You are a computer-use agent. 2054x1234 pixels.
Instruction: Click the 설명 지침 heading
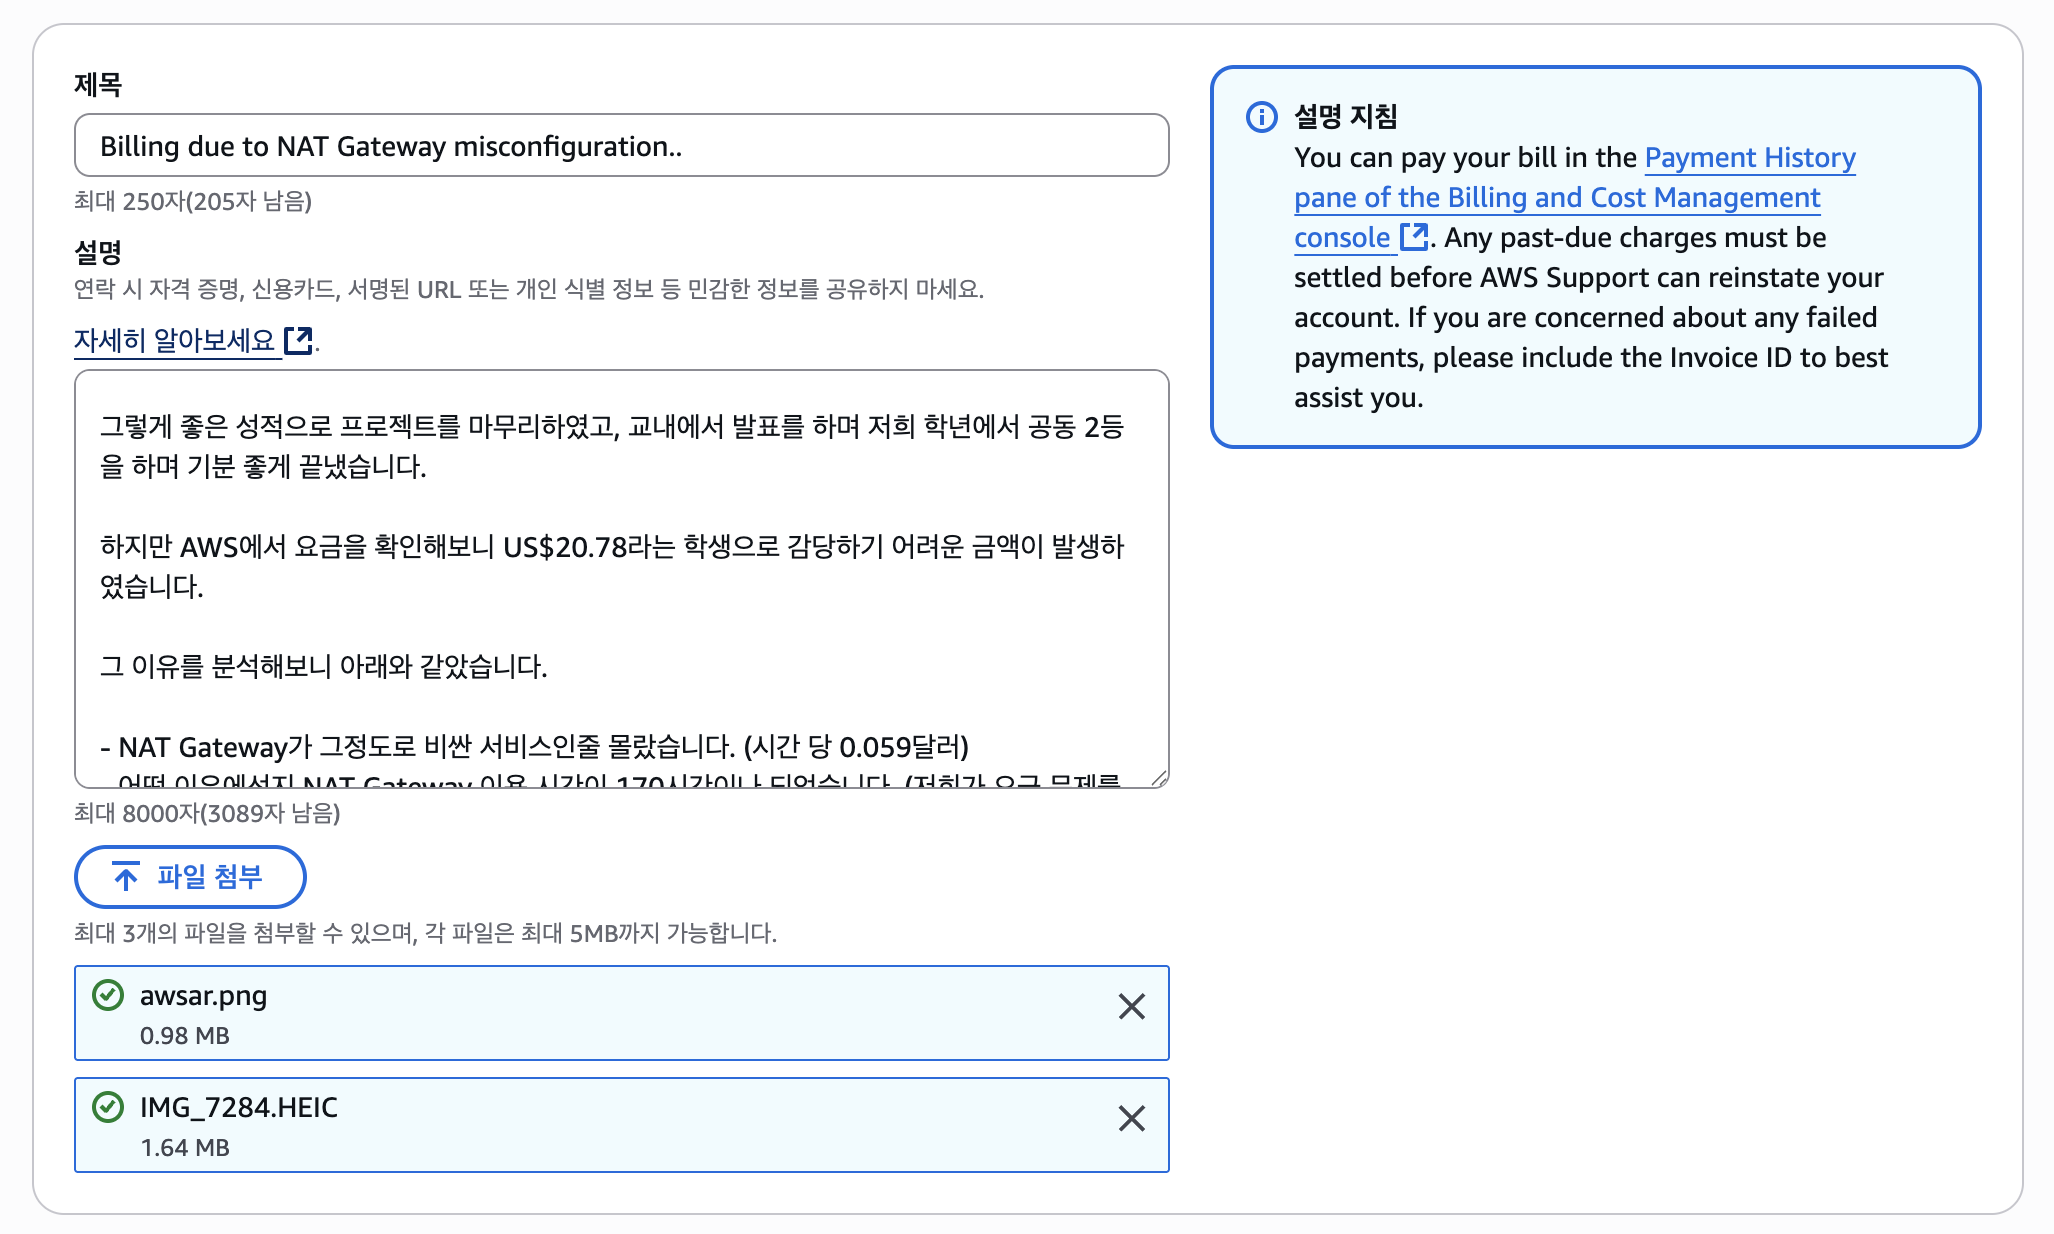[1345, 117]
